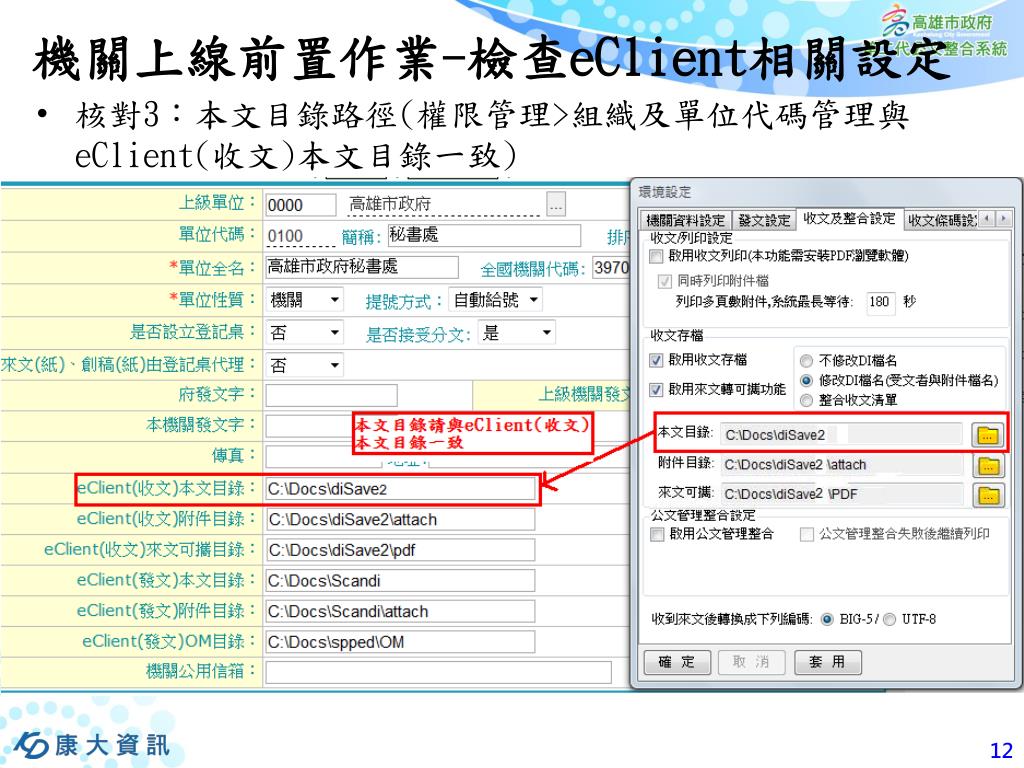1024x768 pixels.
Task: Click the 機關公用信箱 input field
Action: pos(438,672)
